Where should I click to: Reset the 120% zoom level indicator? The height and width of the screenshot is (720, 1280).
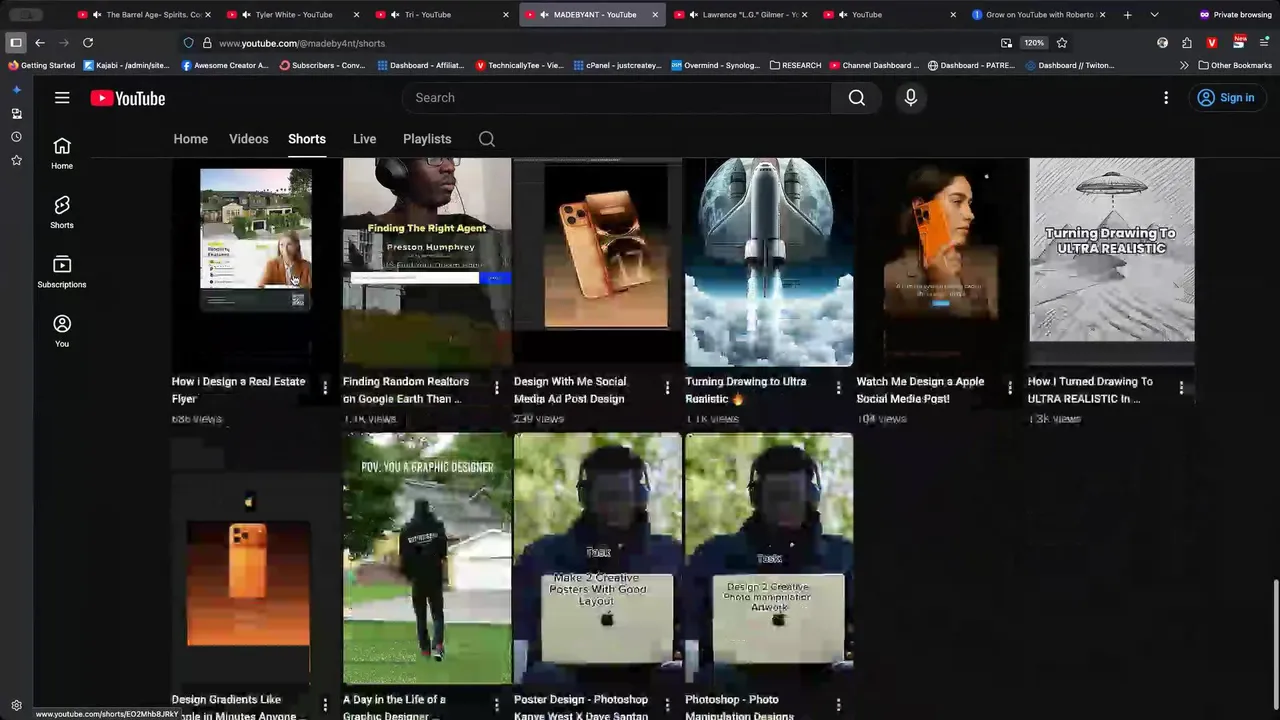pos(1034,43)
